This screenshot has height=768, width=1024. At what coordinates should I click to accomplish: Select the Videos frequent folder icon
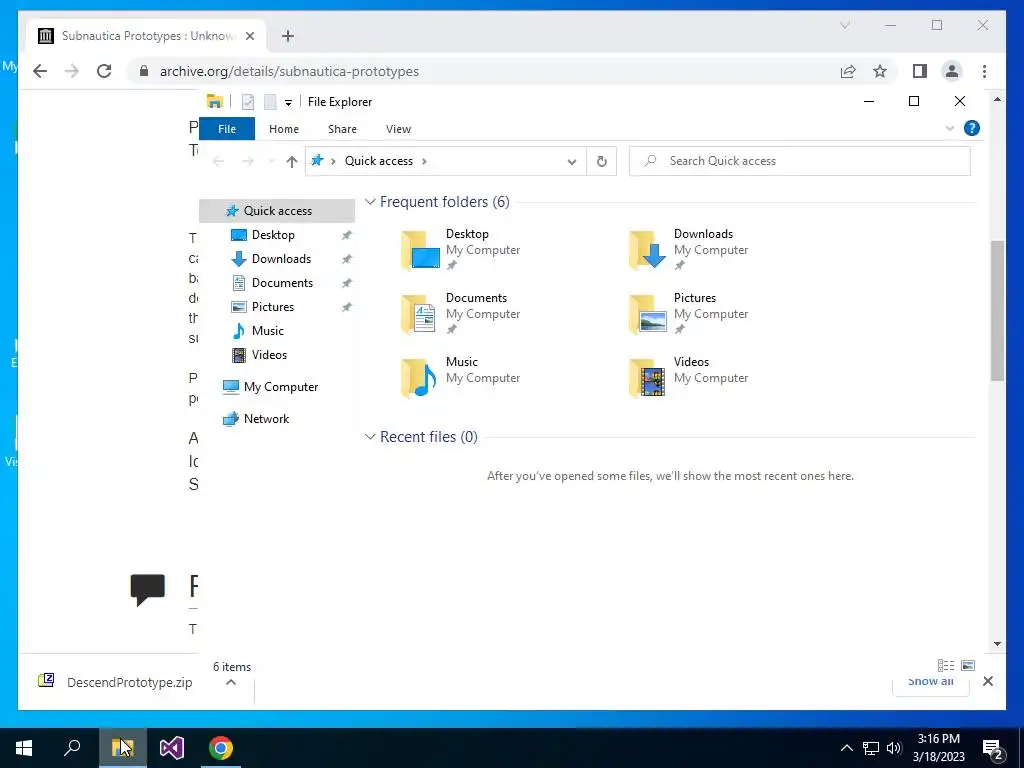coord(648,378)
